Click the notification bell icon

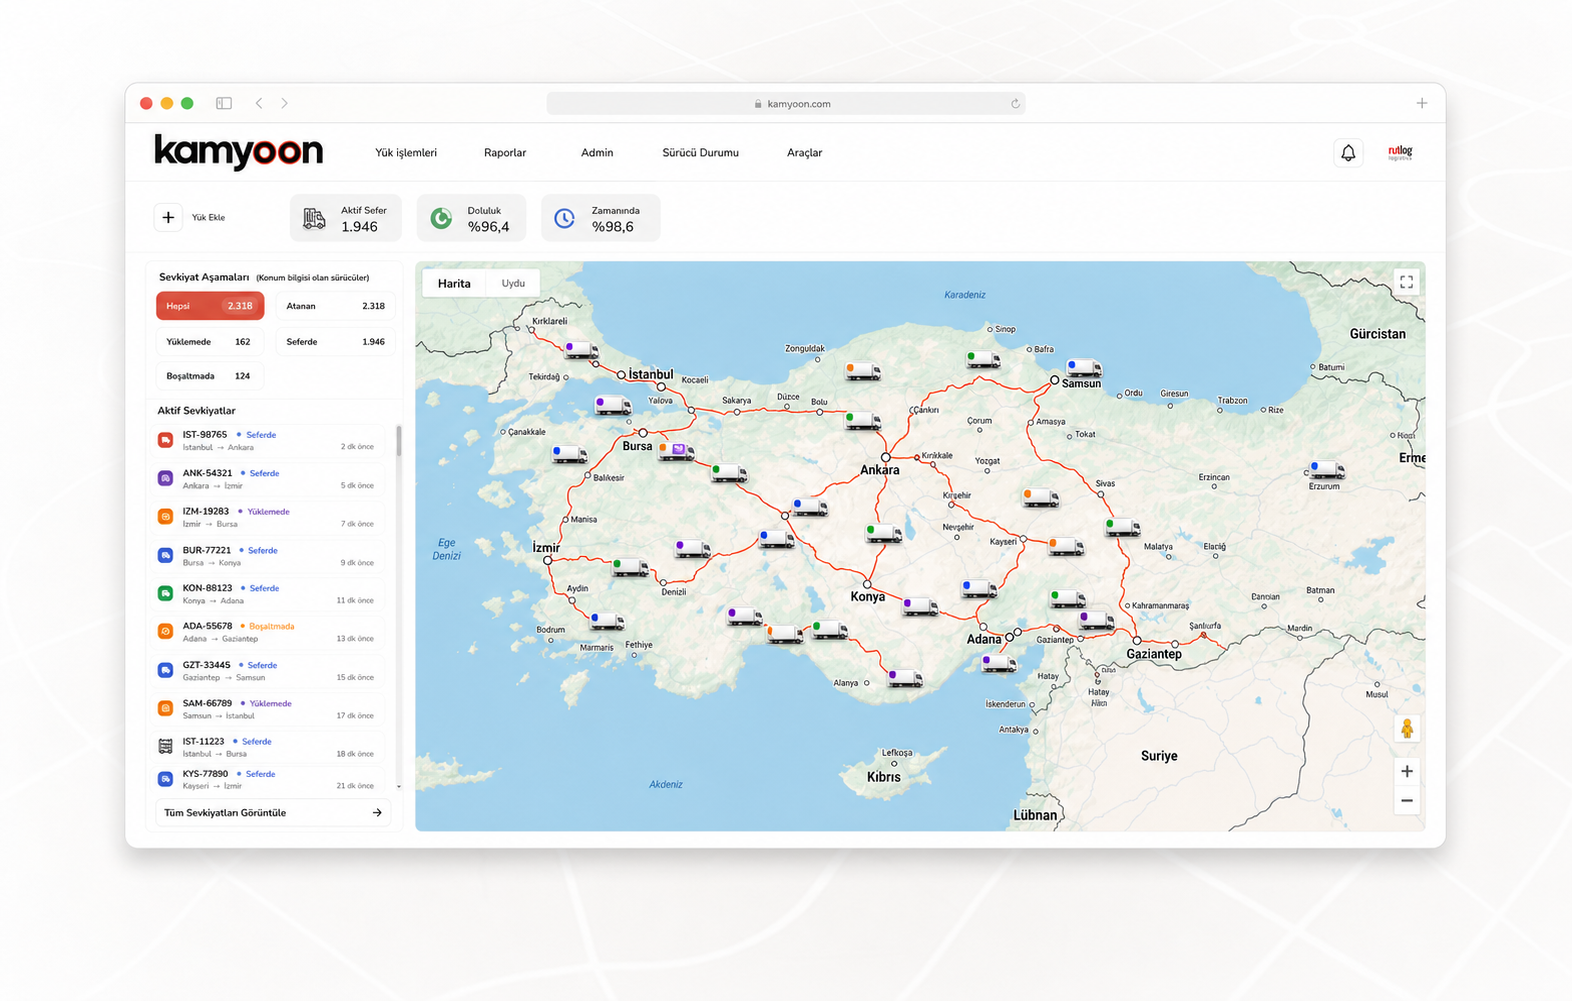[x=1348, y=153]
